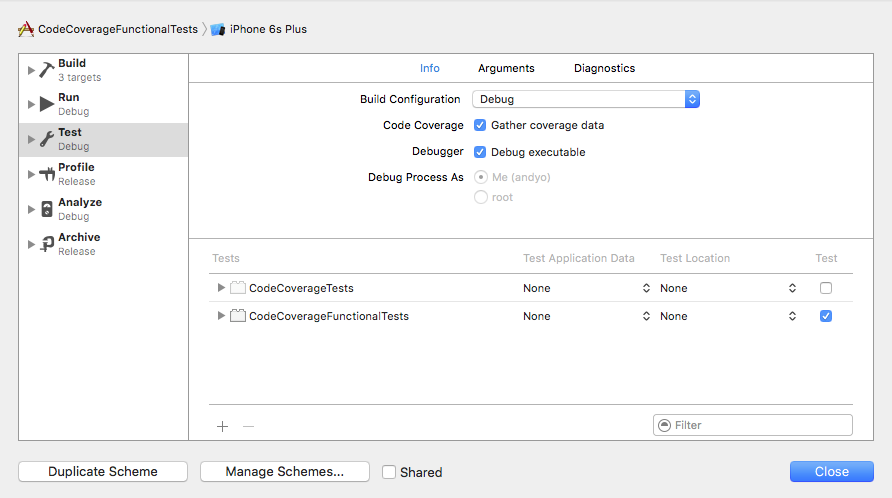Select the Profile Release action
This screenshot has width=892, height=498.
click(x=104, y=174)
